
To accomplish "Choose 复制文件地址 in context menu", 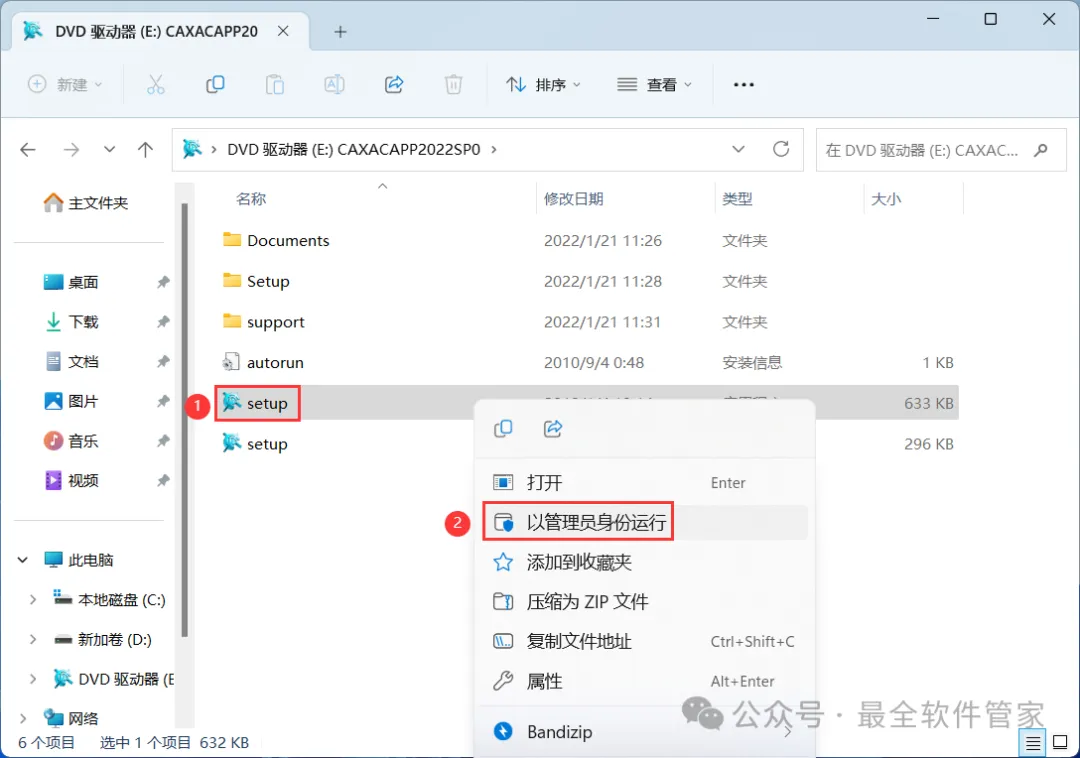I will click(644, 642).
